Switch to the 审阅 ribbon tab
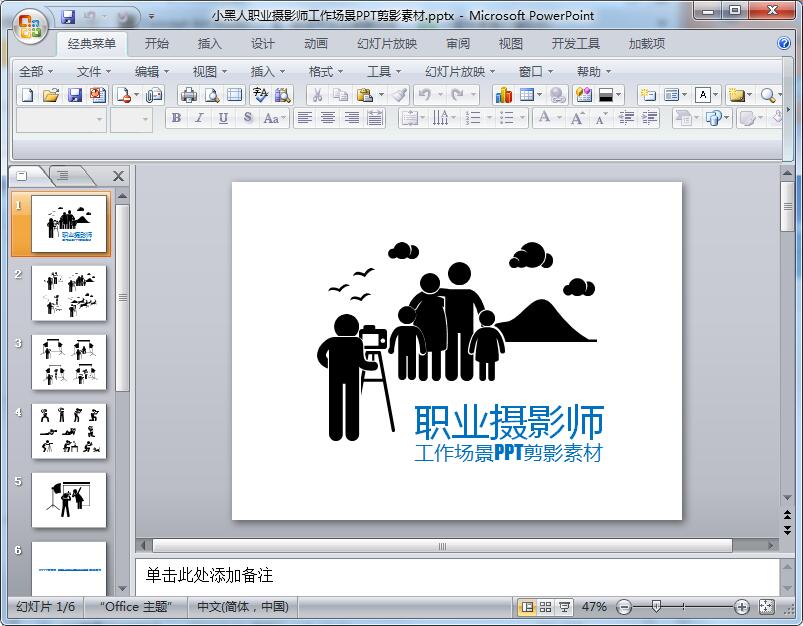The height and width of the screenshot is (626, 803). click(x=458, y=44)
